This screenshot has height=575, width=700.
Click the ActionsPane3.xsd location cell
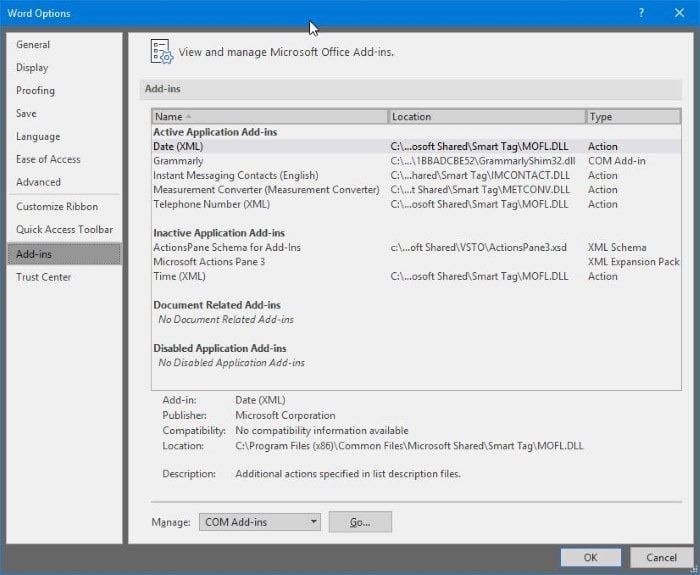pos(478,247)
